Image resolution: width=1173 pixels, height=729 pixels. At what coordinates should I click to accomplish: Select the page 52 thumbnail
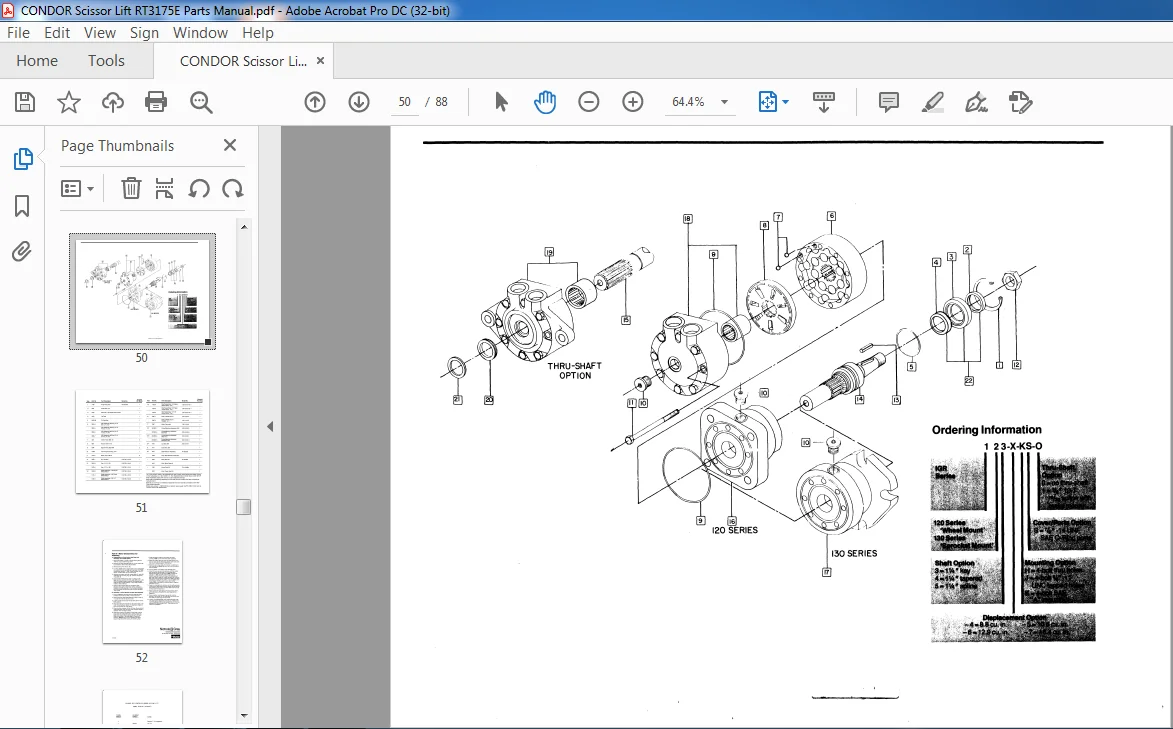point(142,591)
